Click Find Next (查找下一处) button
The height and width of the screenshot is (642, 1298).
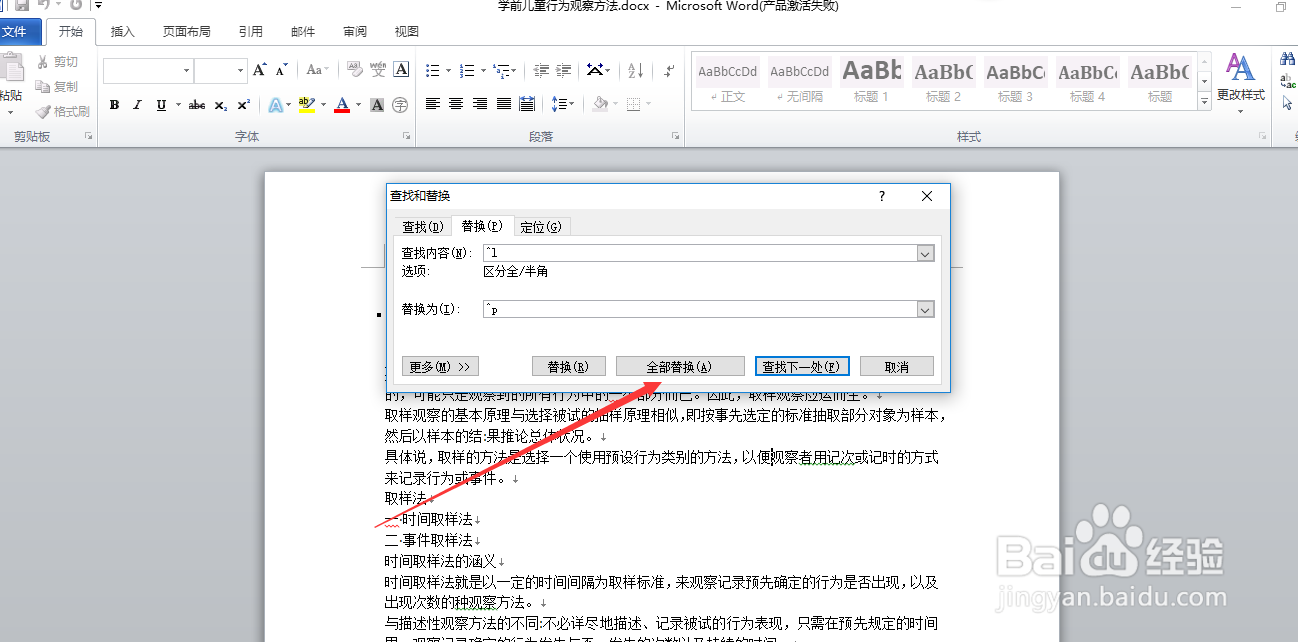pyautogui.click(x=803, y=367)
